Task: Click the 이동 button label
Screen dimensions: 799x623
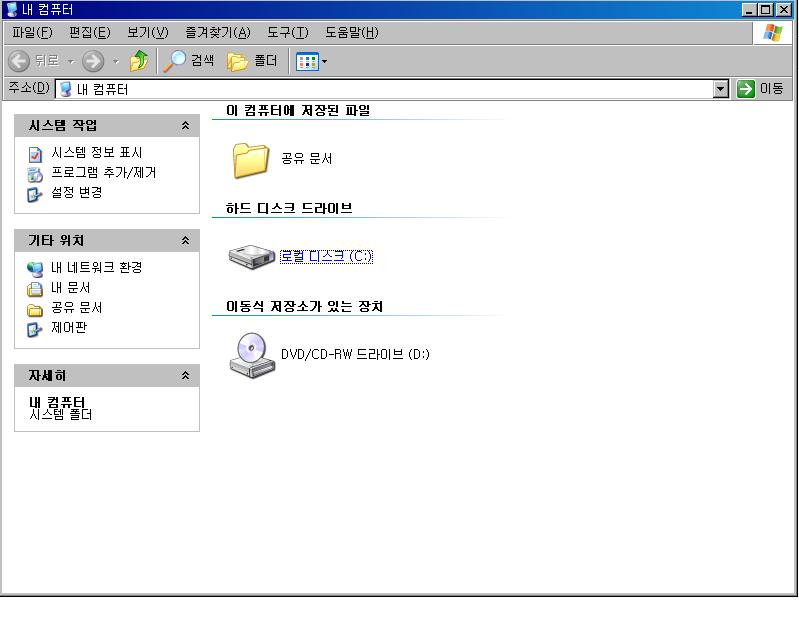Action: [771, 89]
